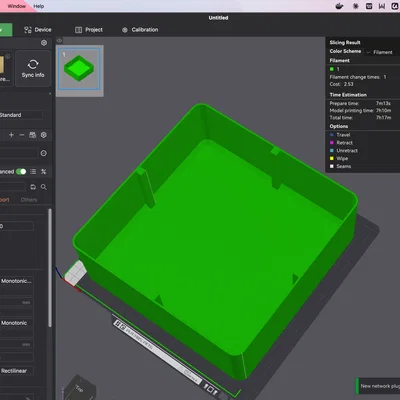
Task: Click the view cube labeled Top
Action: pos(78,388)
